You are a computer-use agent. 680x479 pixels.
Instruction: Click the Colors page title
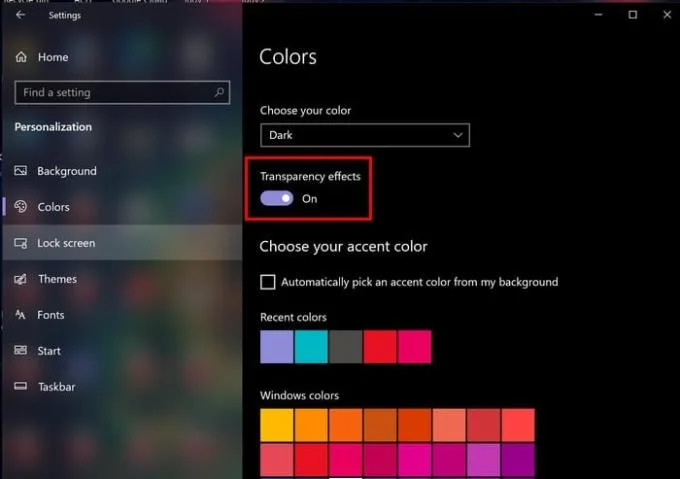tap(288, 57)
